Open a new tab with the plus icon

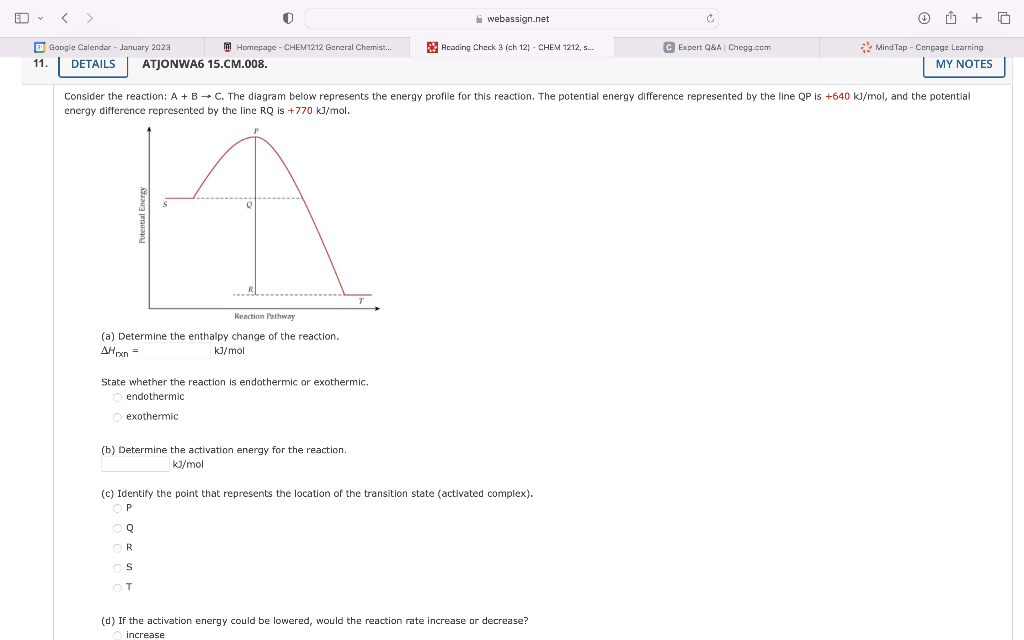click(975, 17)
